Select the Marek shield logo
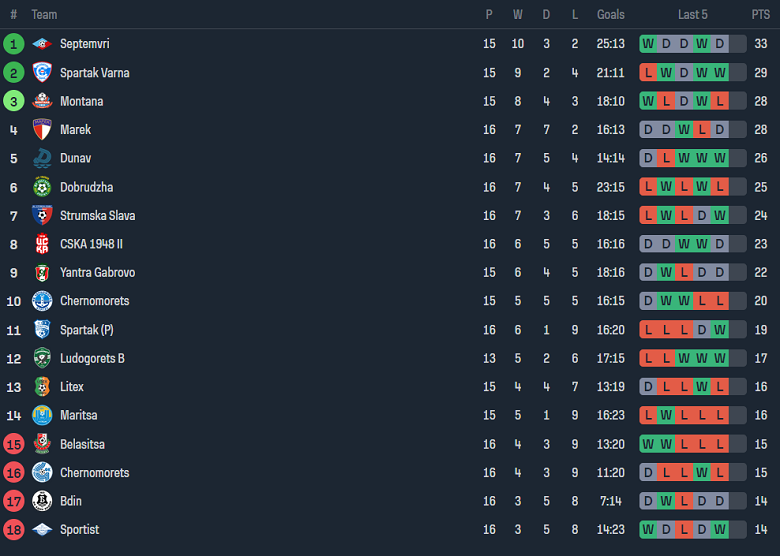Viewport: 780px width, 556px height. click(x=41, y=130)
